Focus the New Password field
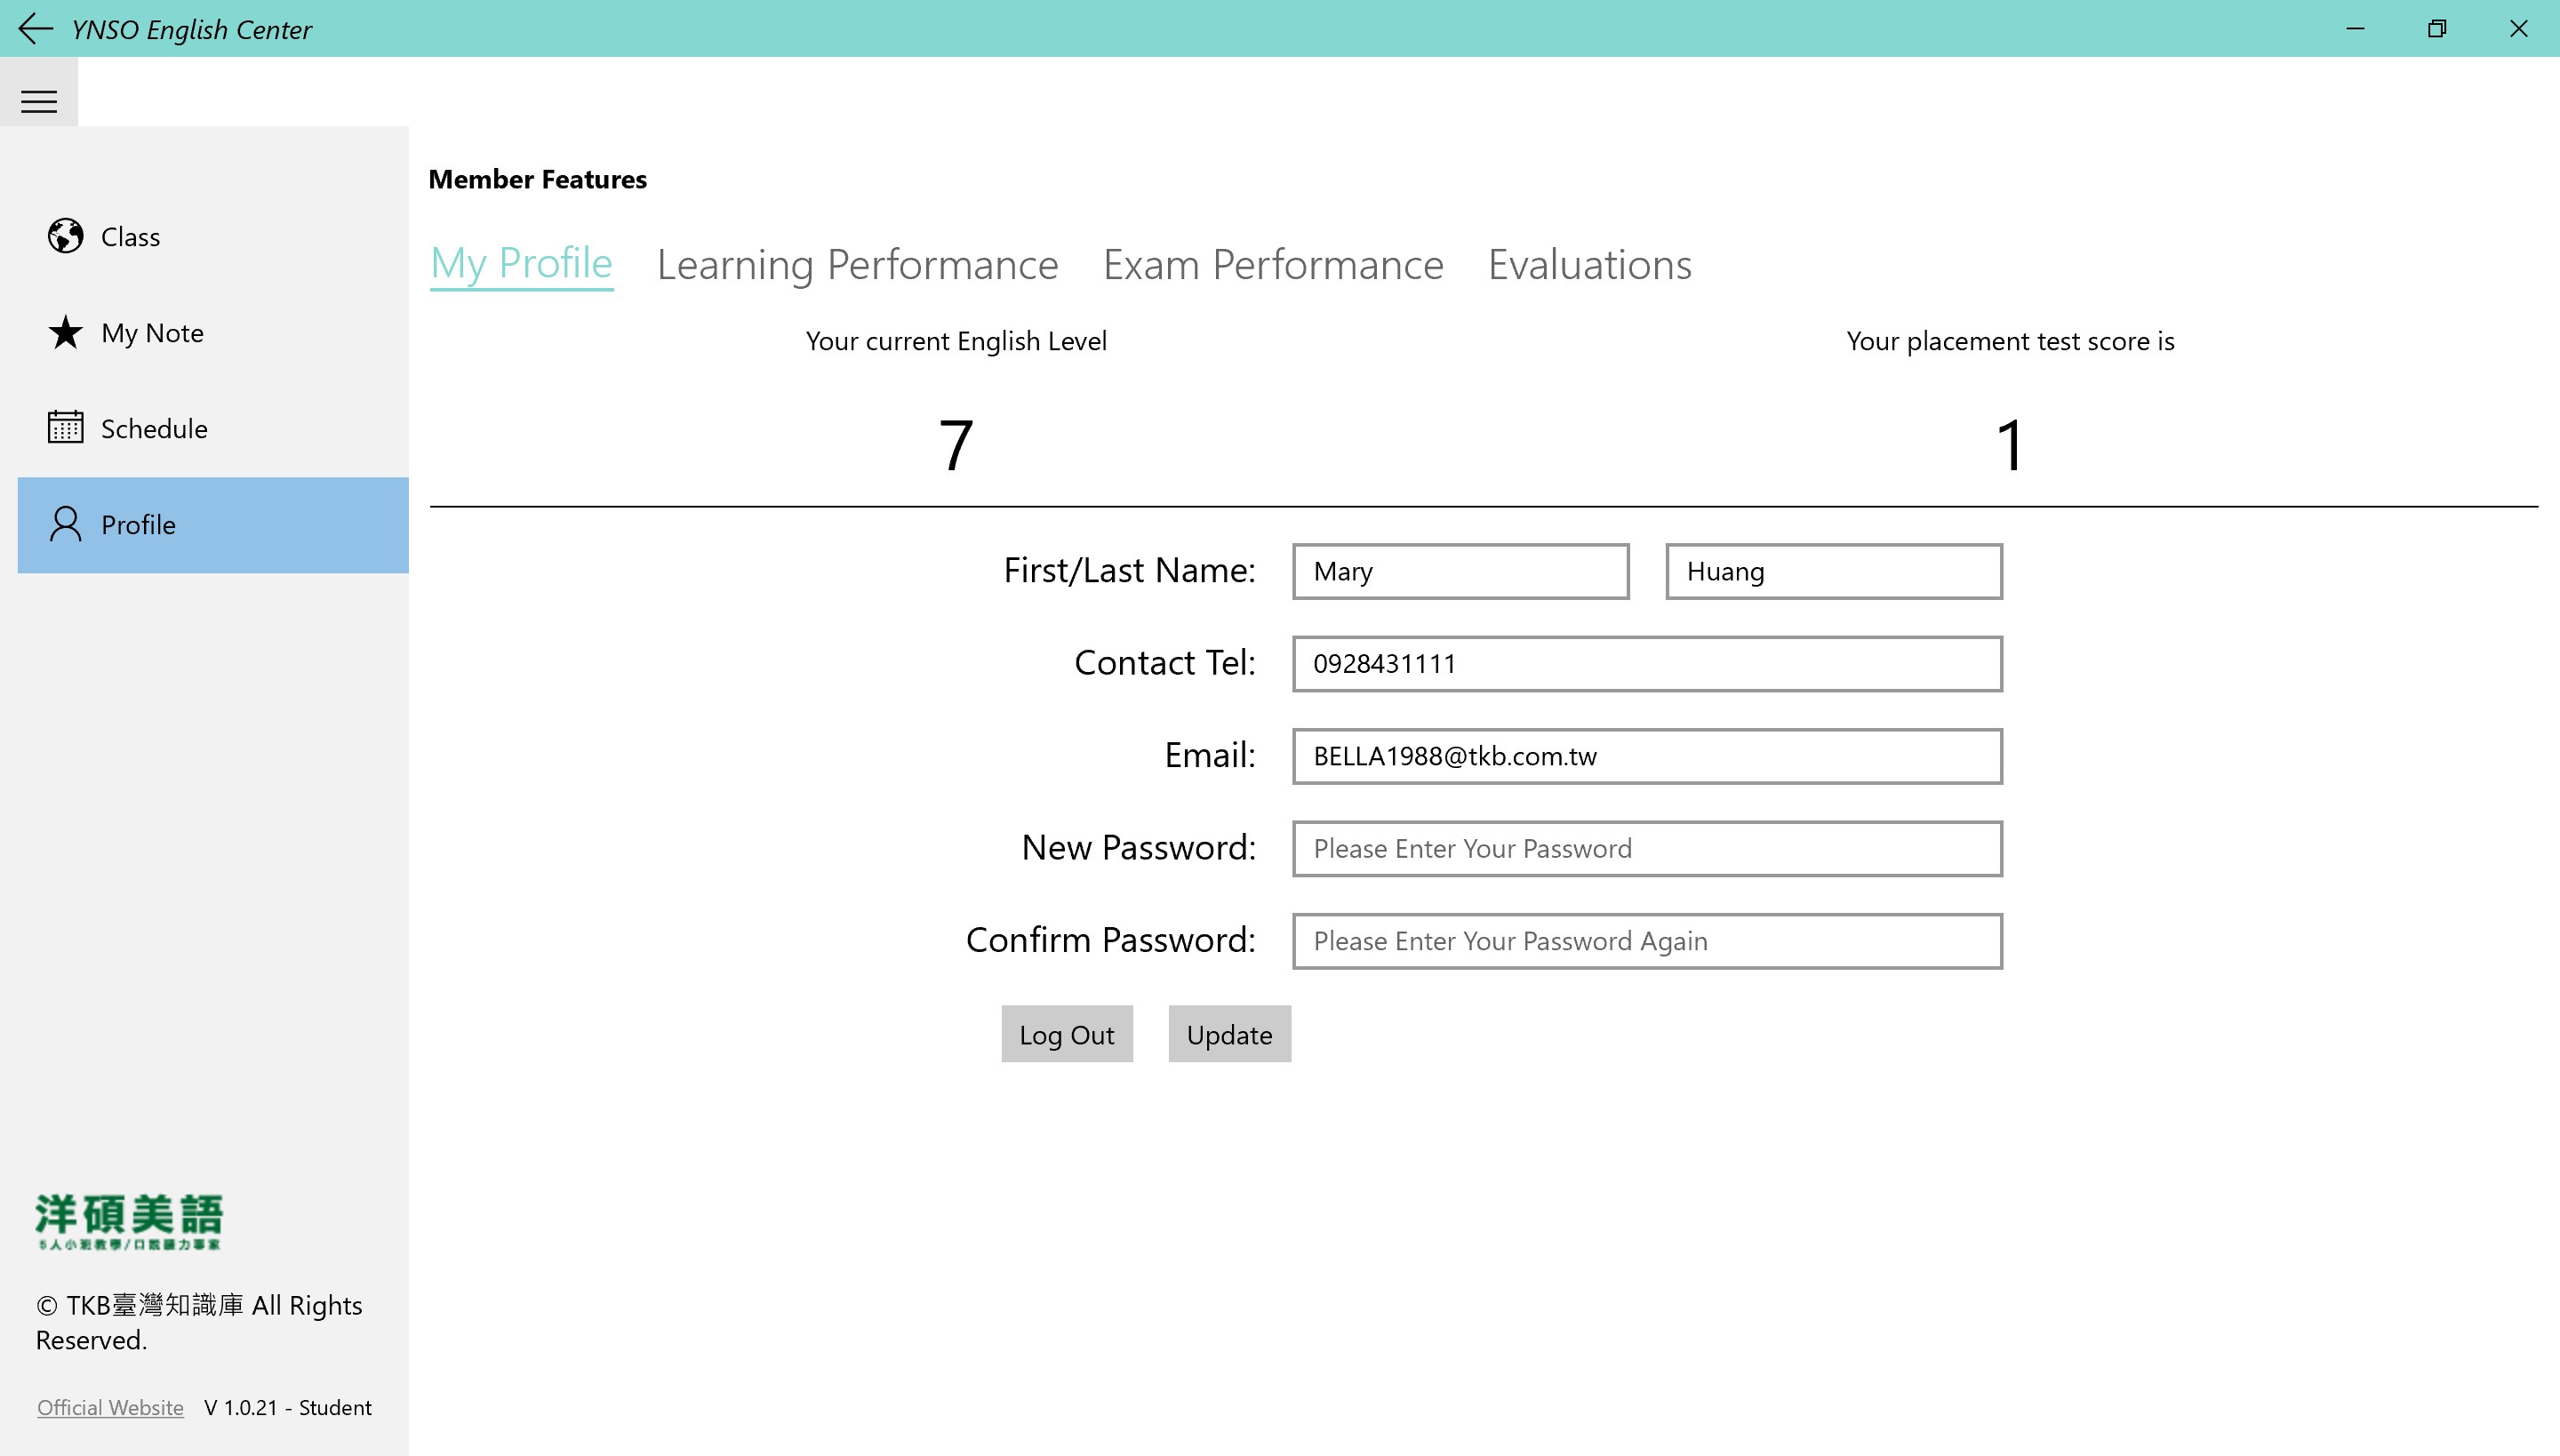Image resolution: width=2560 pixels, height=1456 pixels. (1646, 848)
